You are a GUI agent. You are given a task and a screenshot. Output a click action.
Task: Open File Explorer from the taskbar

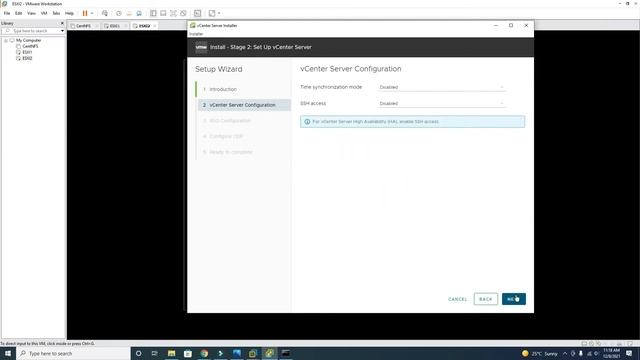tap(171, 353)
